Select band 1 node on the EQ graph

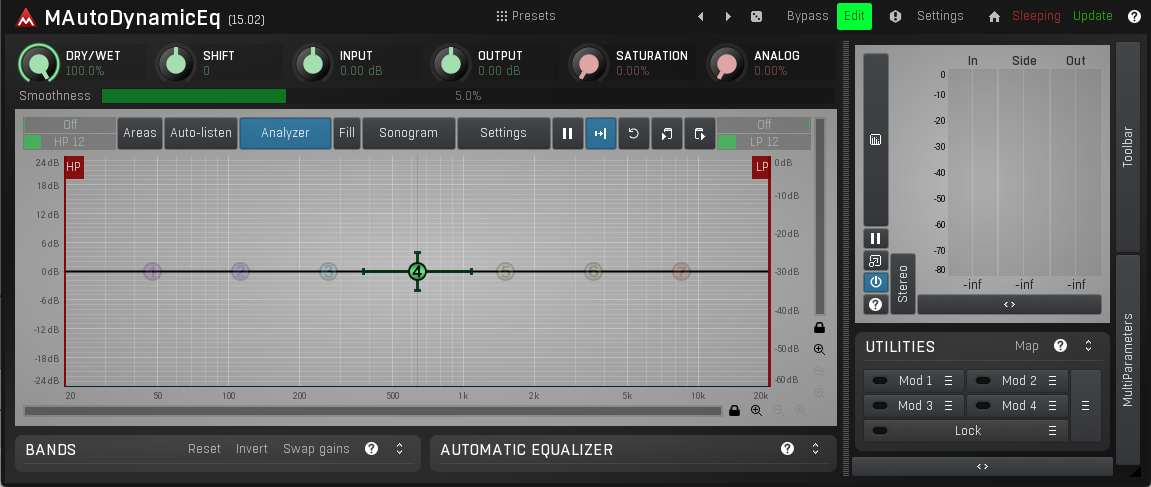coord(152,272)
